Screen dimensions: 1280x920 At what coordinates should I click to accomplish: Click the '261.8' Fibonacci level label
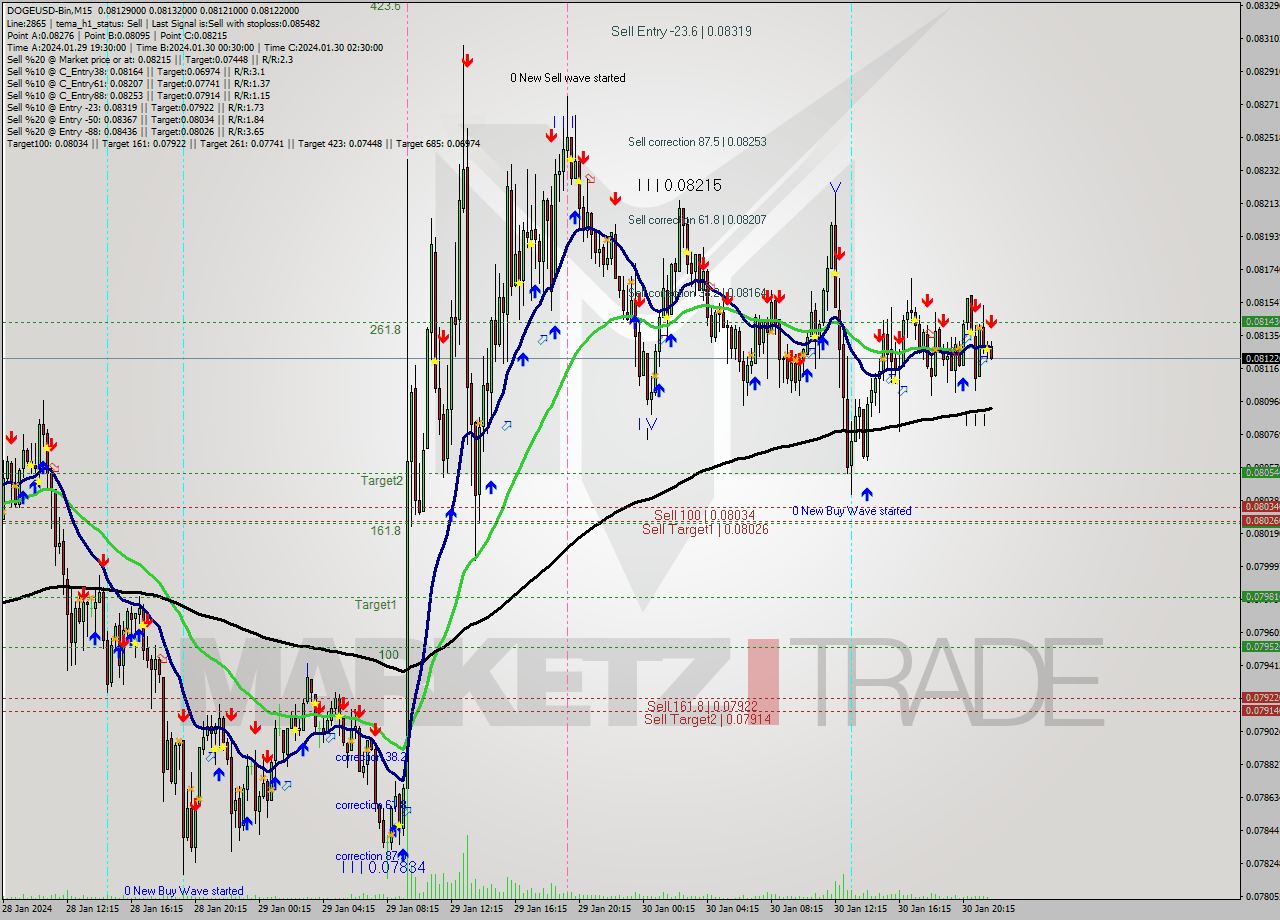click(x=385, y=329)
